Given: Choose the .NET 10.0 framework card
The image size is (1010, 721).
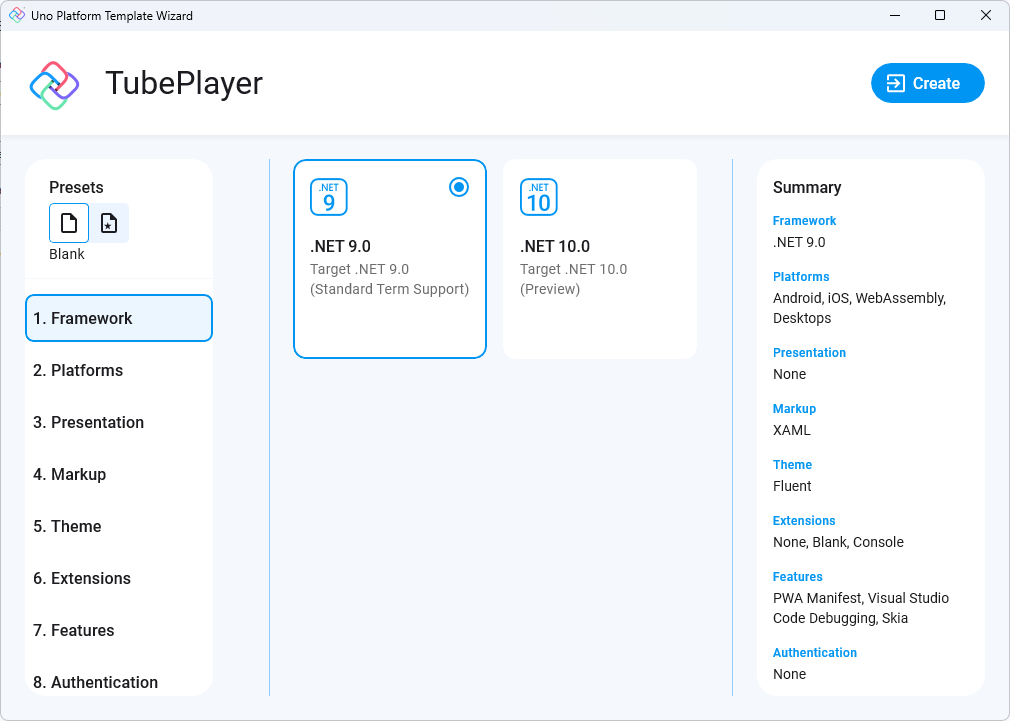Looking at the screenshot, I should (x=600, y=258).
